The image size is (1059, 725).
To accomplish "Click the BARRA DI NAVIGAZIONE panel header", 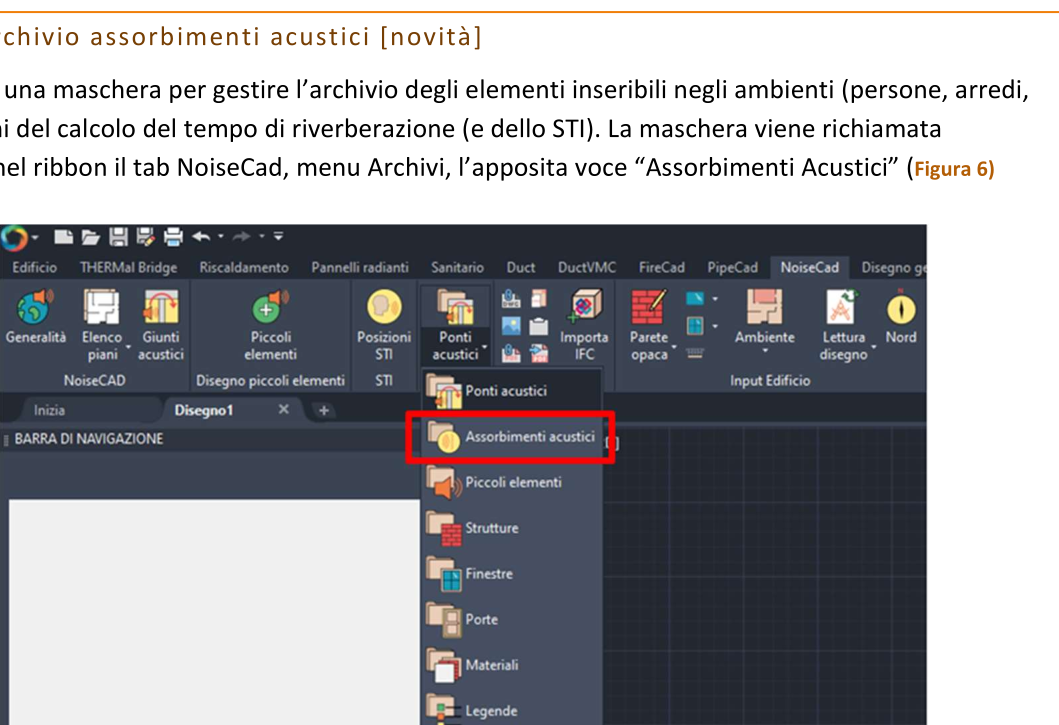I will pos(88,439).
